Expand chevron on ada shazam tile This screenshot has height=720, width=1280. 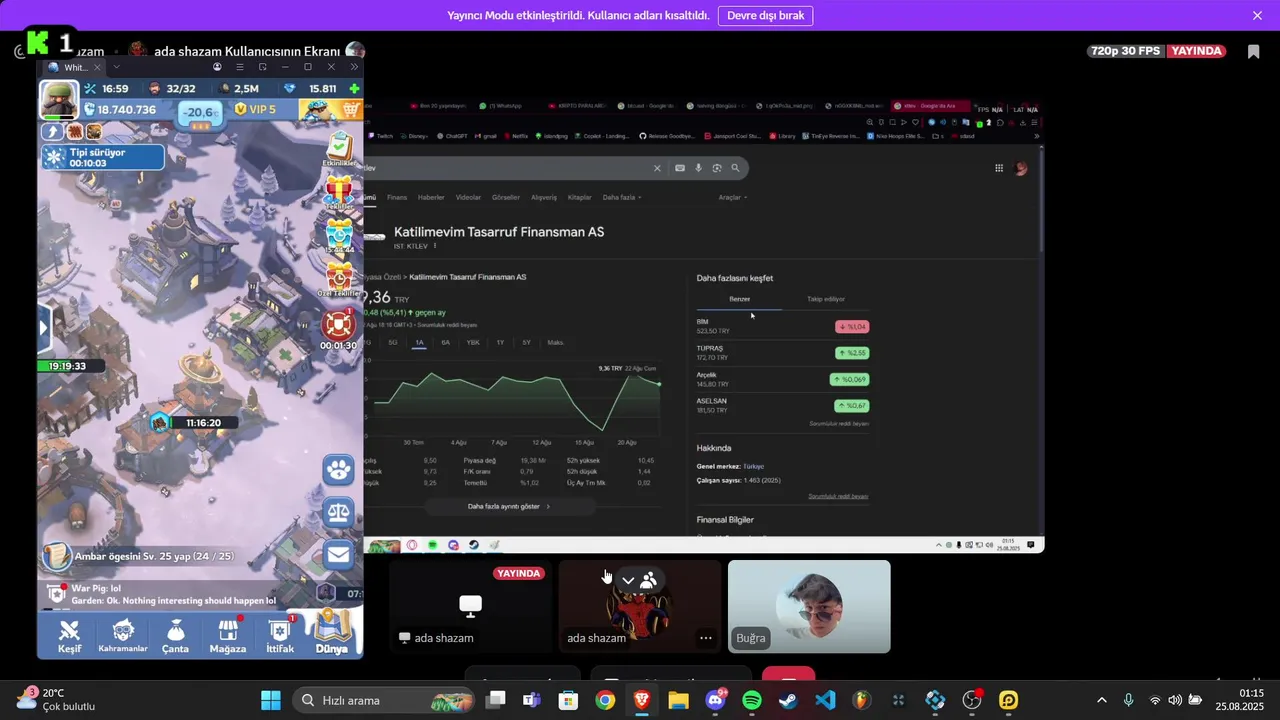click(628, 580)
